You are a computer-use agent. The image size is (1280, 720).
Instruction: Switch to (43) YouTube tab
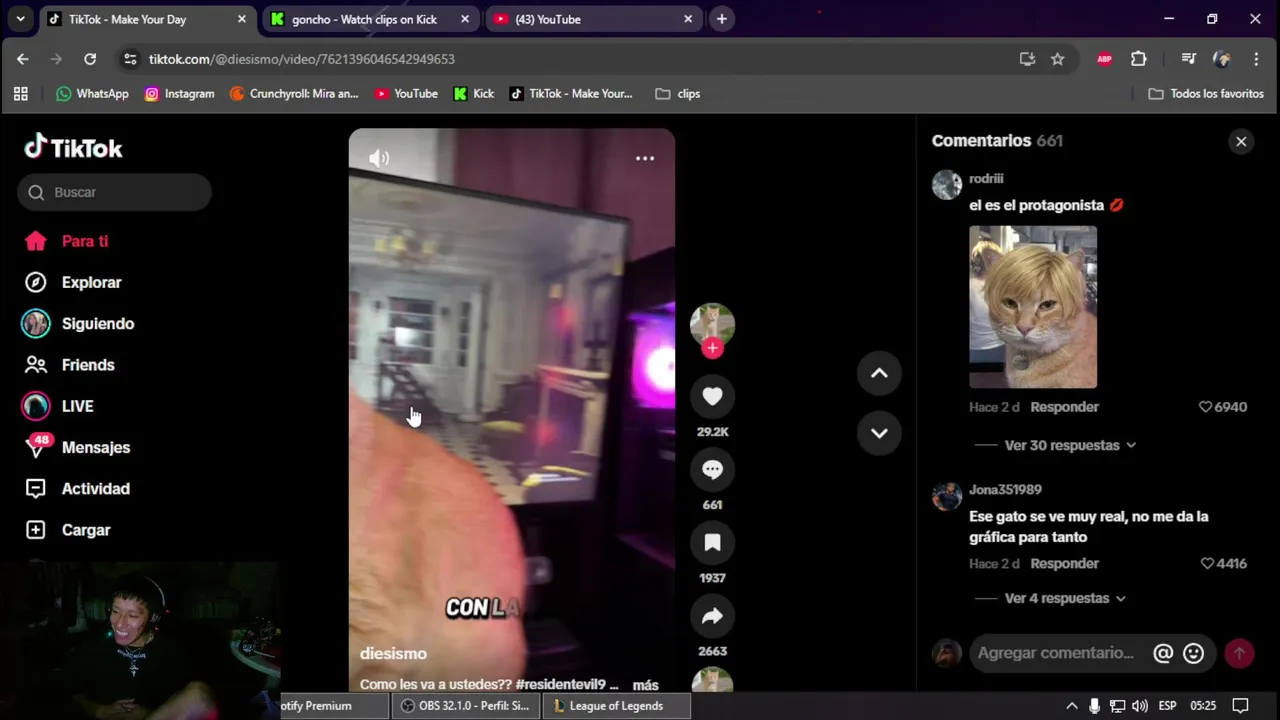(595, 19)
